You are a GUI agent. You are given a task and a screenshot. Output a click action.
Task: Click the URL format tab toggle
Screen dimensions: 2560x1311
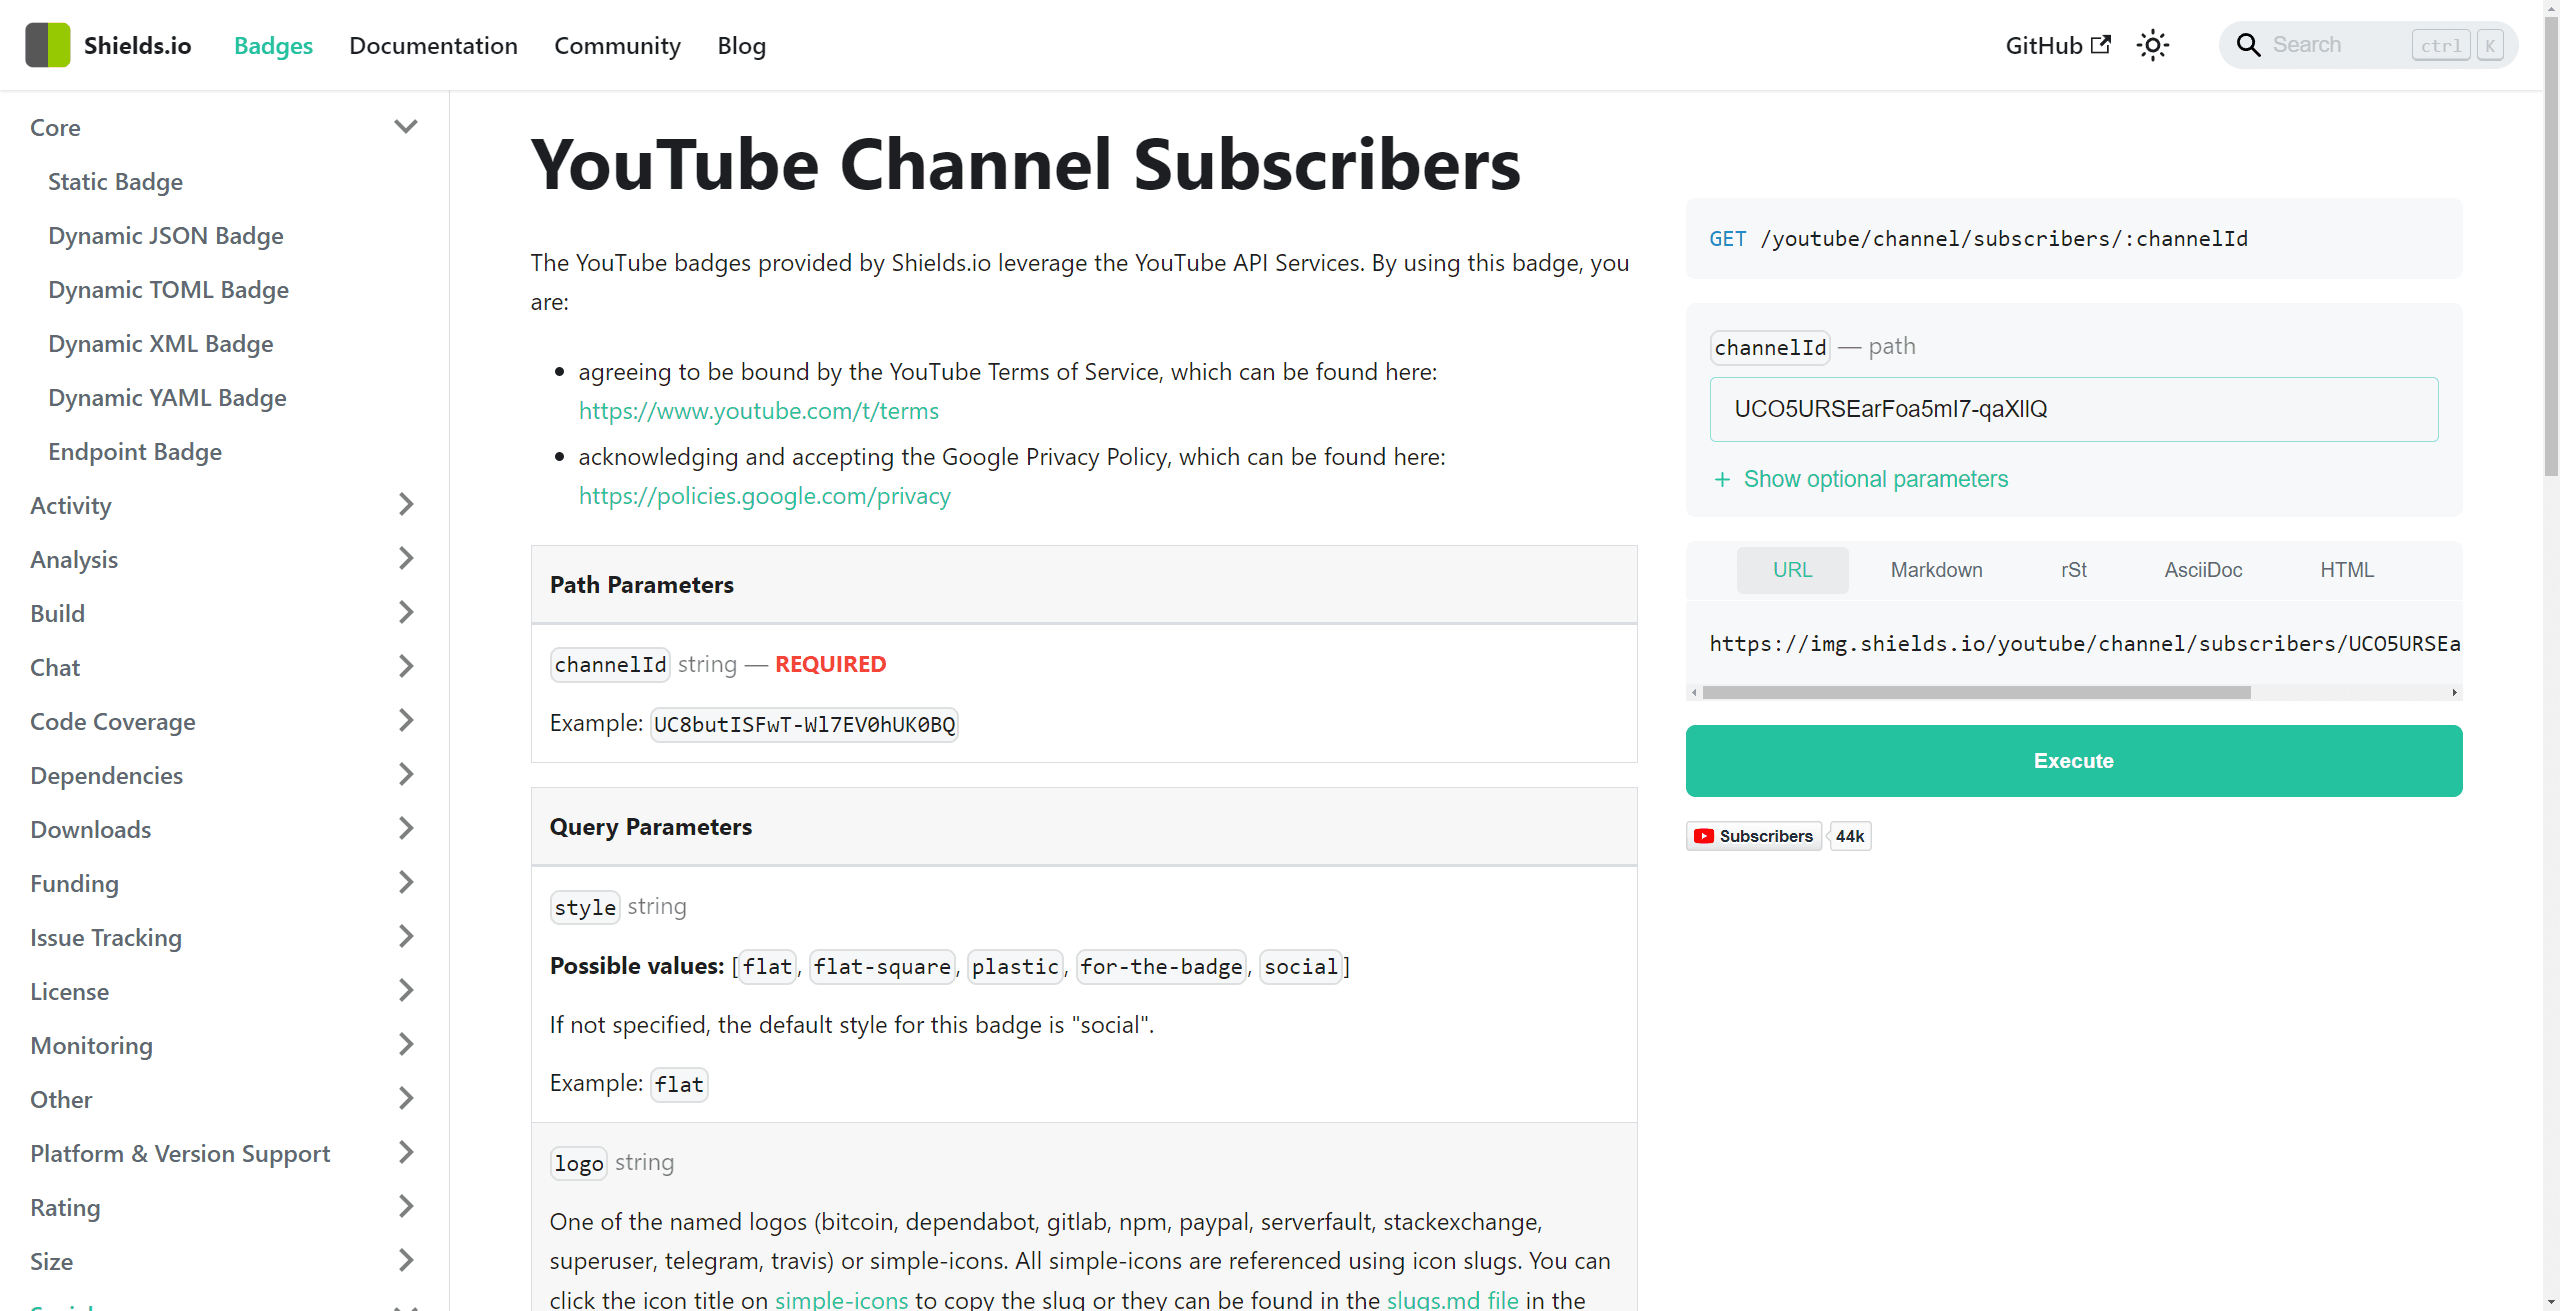[1793, 570]
